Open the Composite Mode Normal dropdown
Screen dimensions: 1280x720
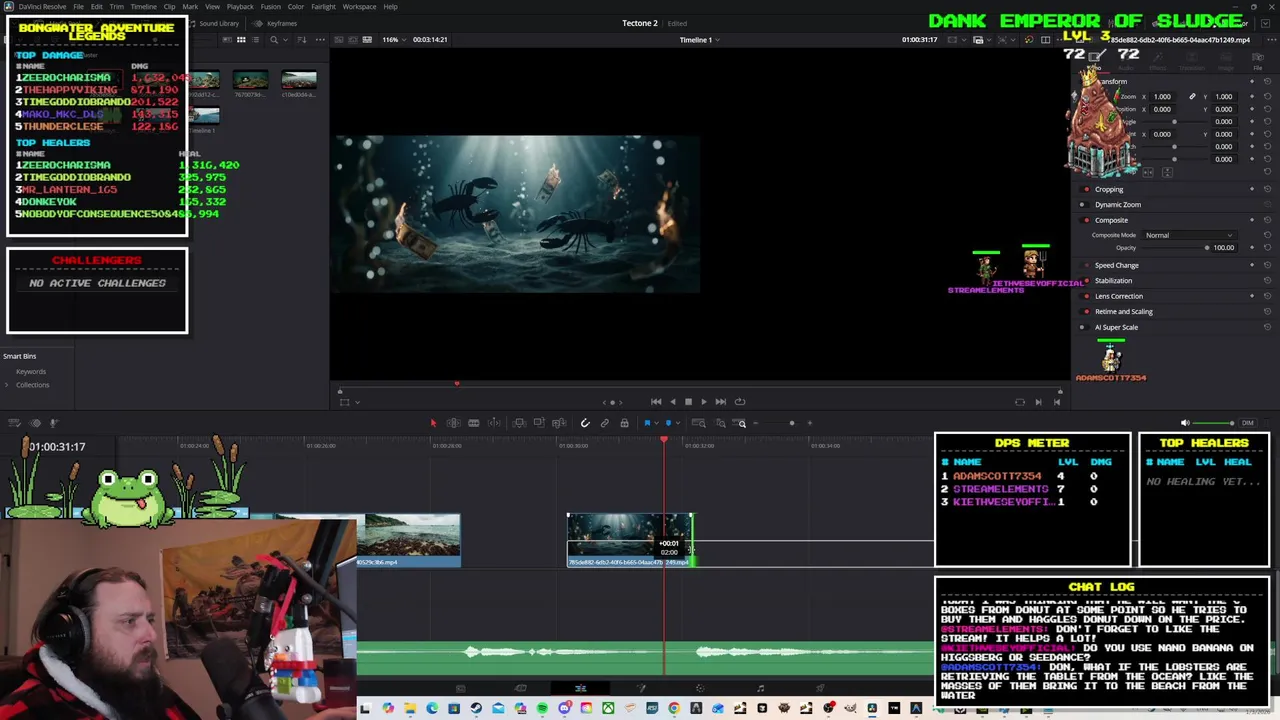point(1190,235)
